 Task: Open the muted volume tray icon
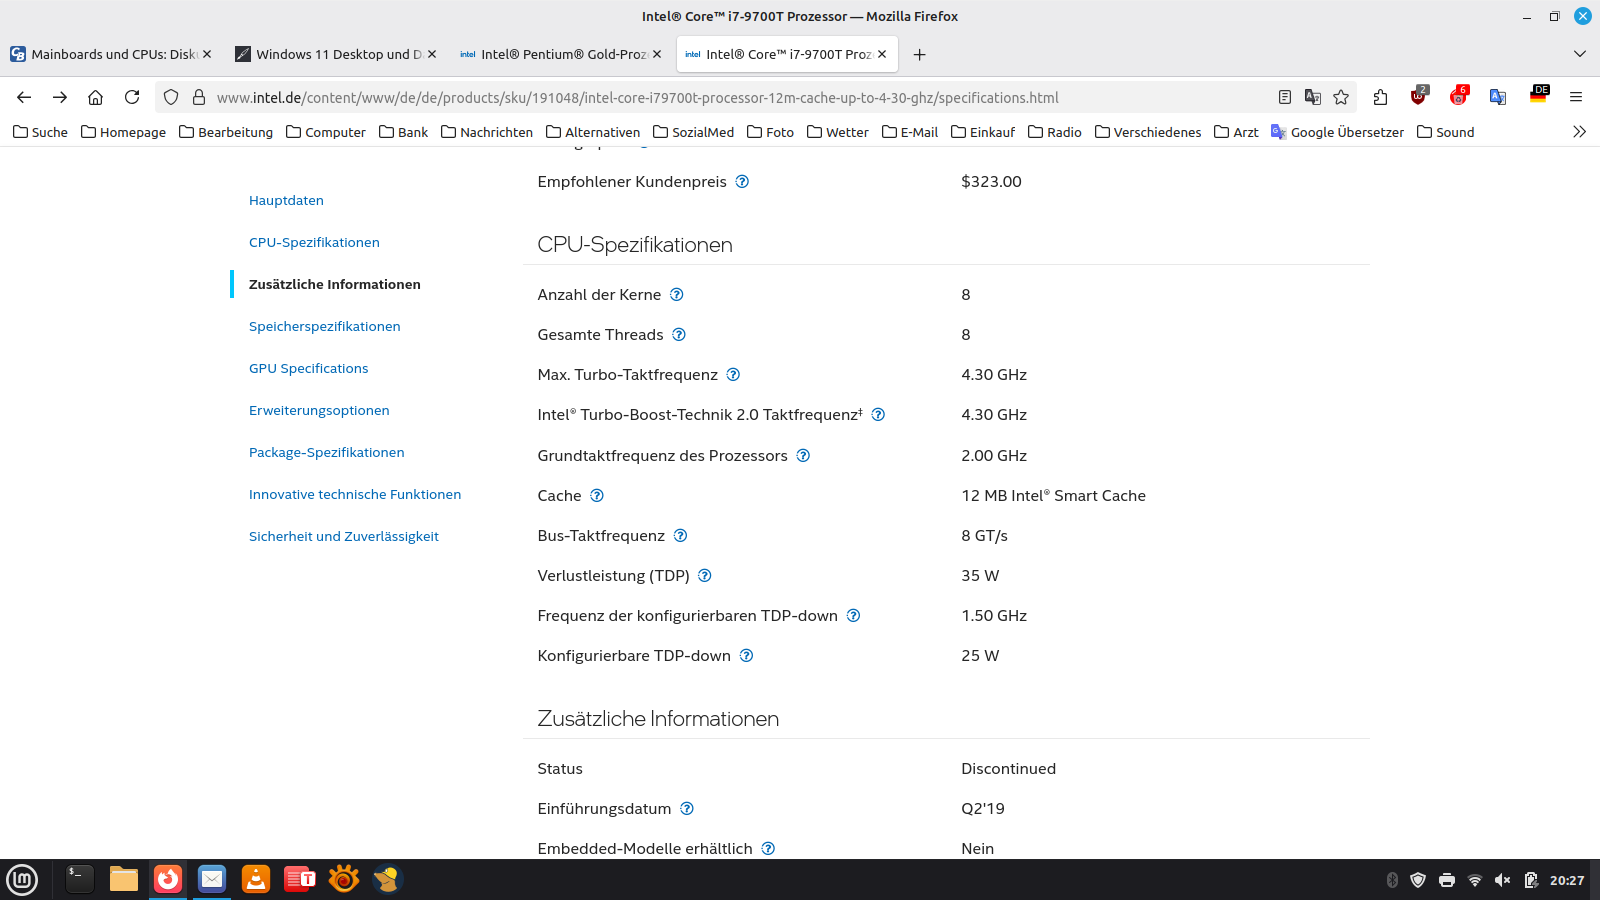1502,880
